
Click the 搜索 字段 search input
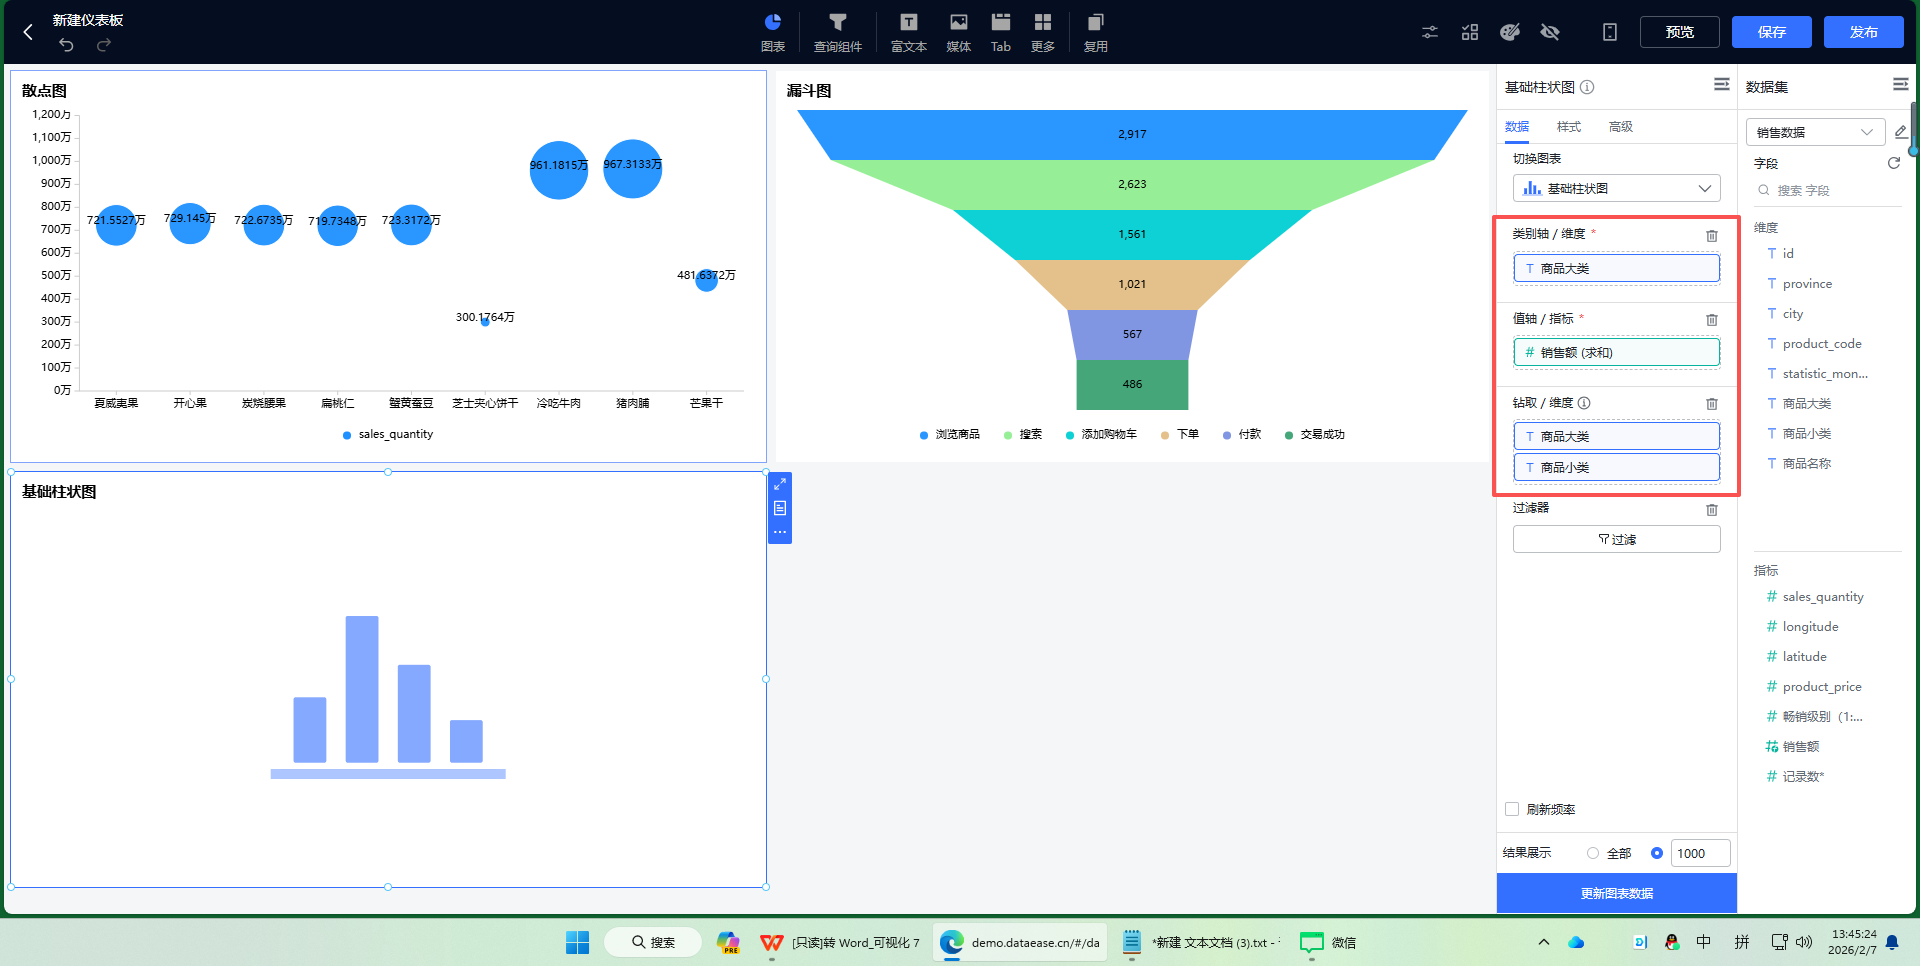point(1827,190)
